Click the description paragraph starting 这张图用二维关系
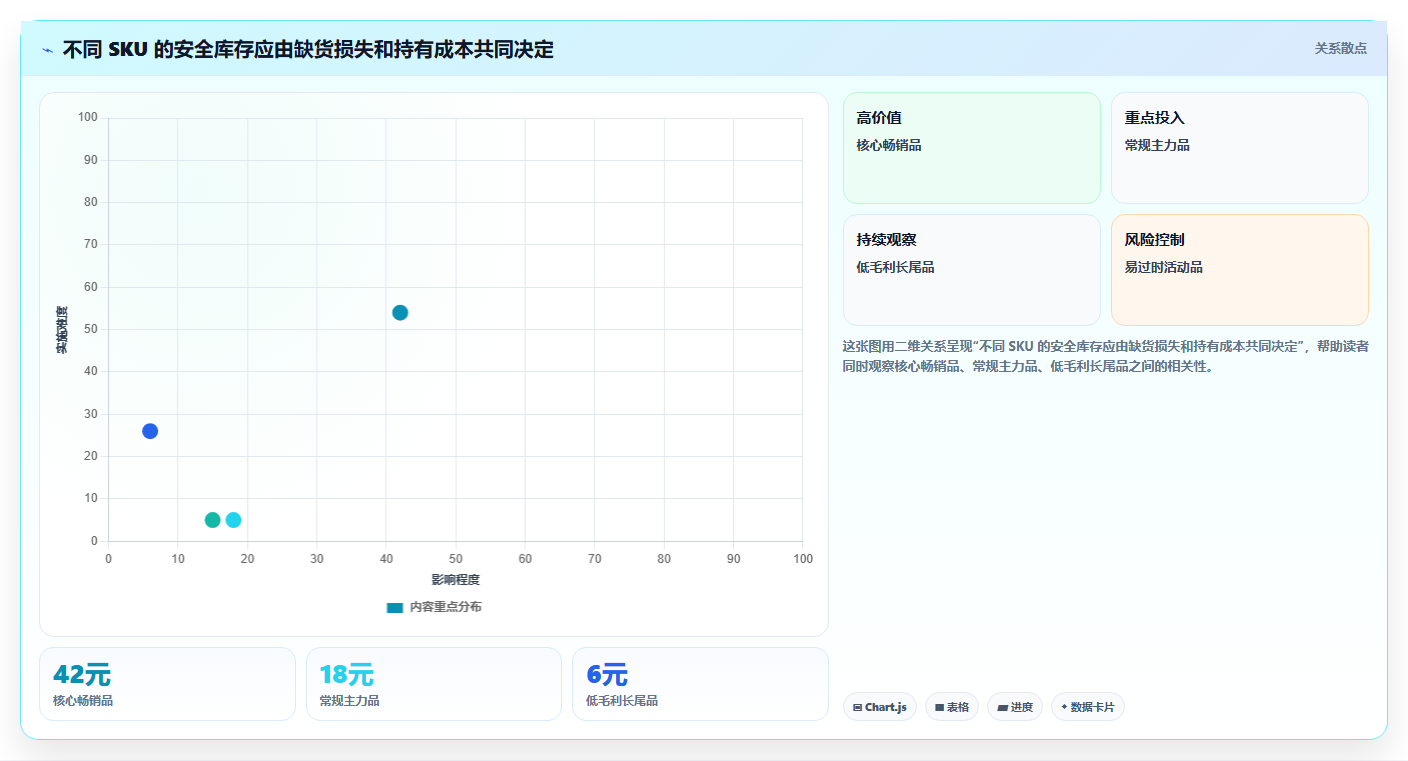The height and width of the screenshot is (761, 1408). [x=1106, y=356]
